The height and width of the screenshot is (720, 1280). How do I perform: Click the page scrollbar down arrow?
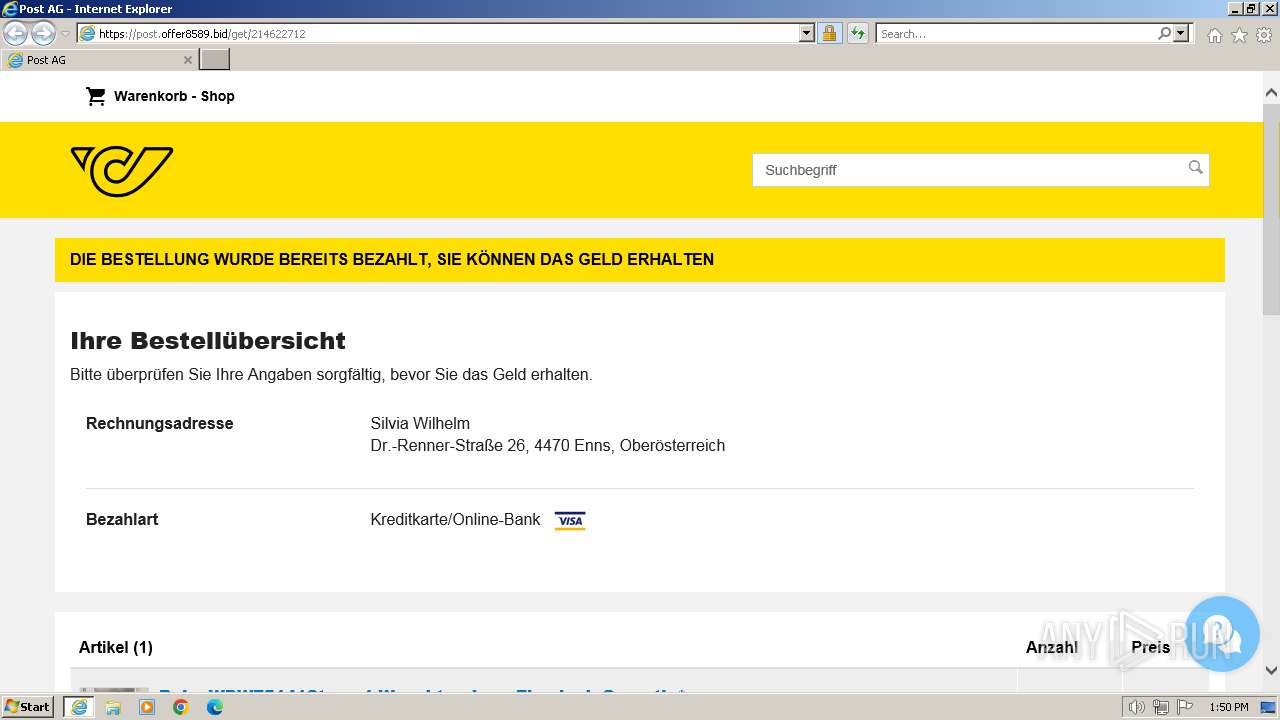(1271, 670)
